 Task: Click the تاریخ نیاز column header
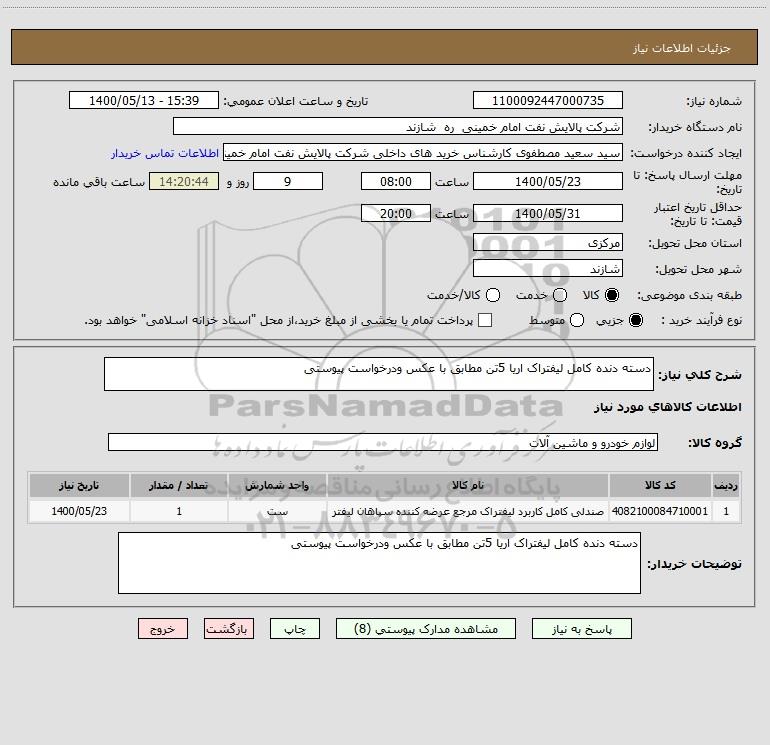[79, 485]
